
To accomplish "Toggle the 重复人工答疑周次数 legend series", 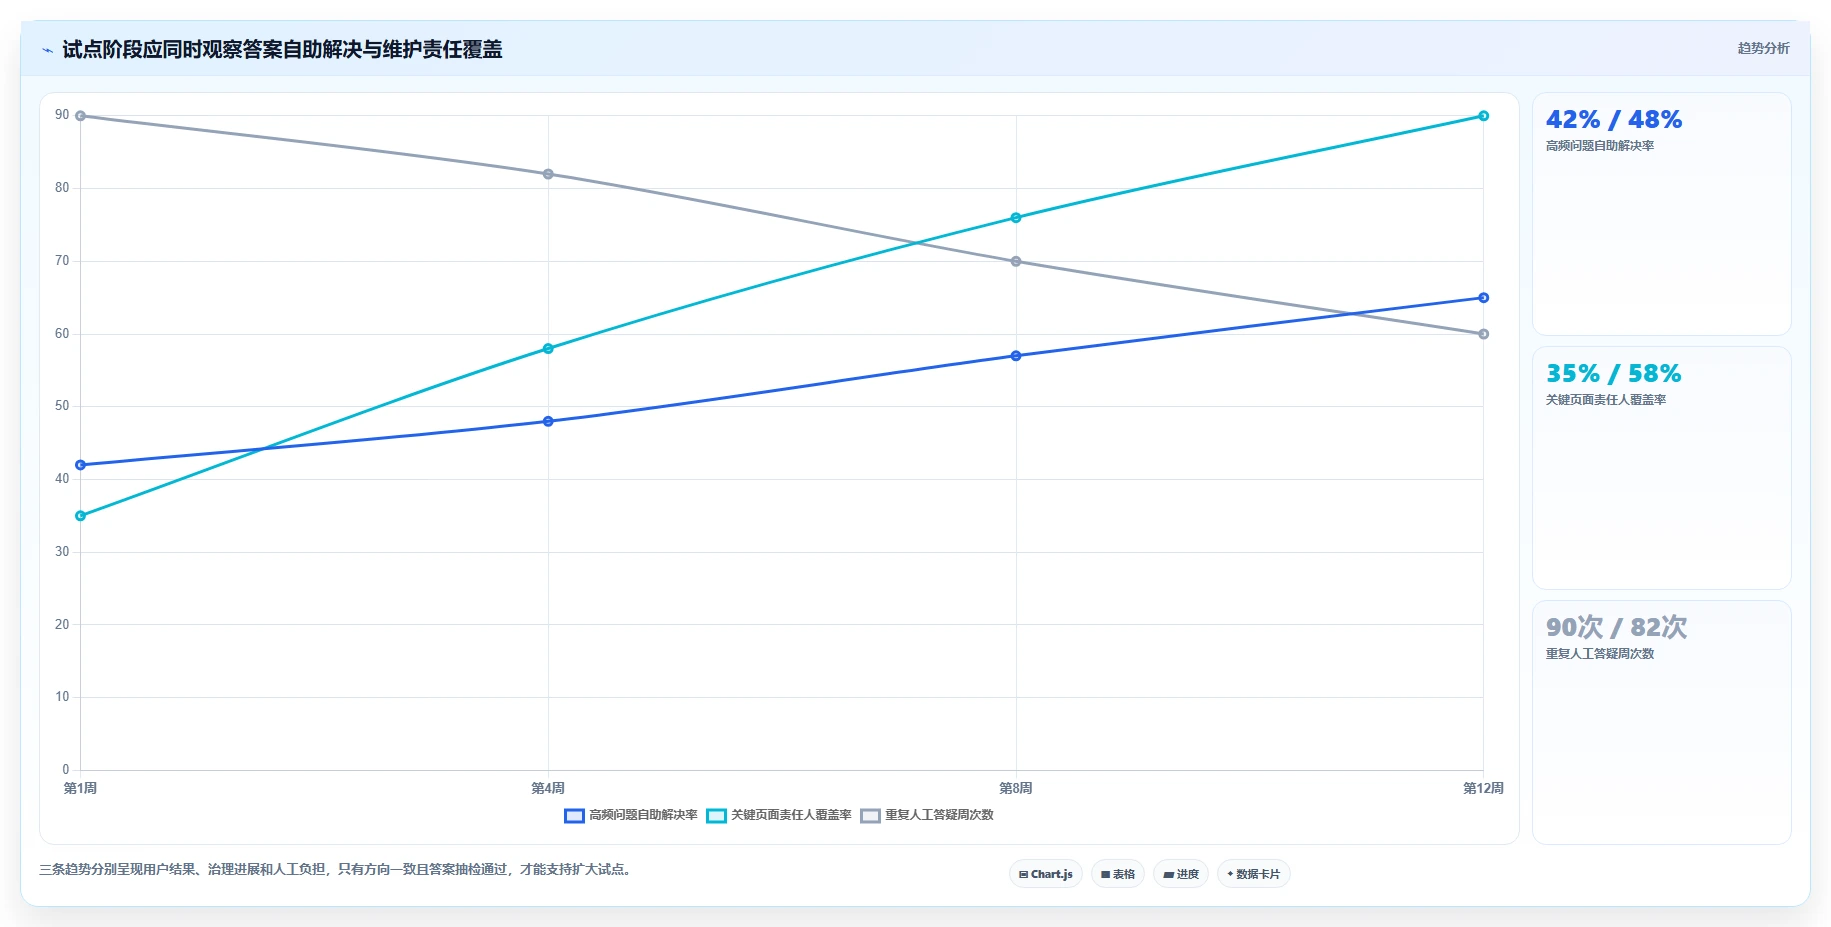I will click(x=927, y=815).
